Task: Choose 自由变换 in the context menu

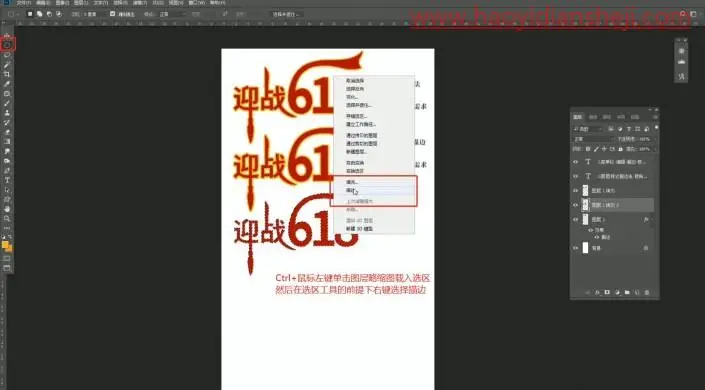Action: [355, 163]
